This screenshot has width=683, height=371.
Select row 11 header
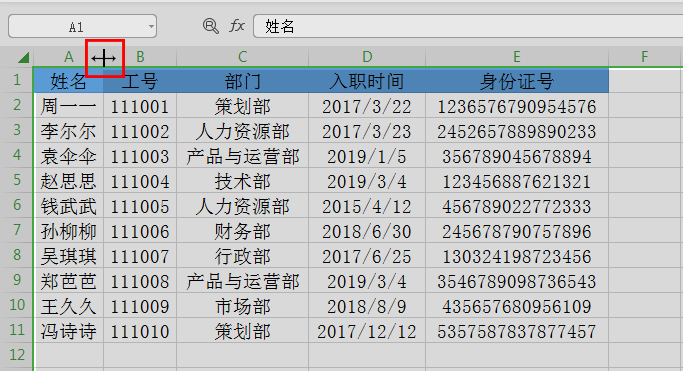point(17,330)
